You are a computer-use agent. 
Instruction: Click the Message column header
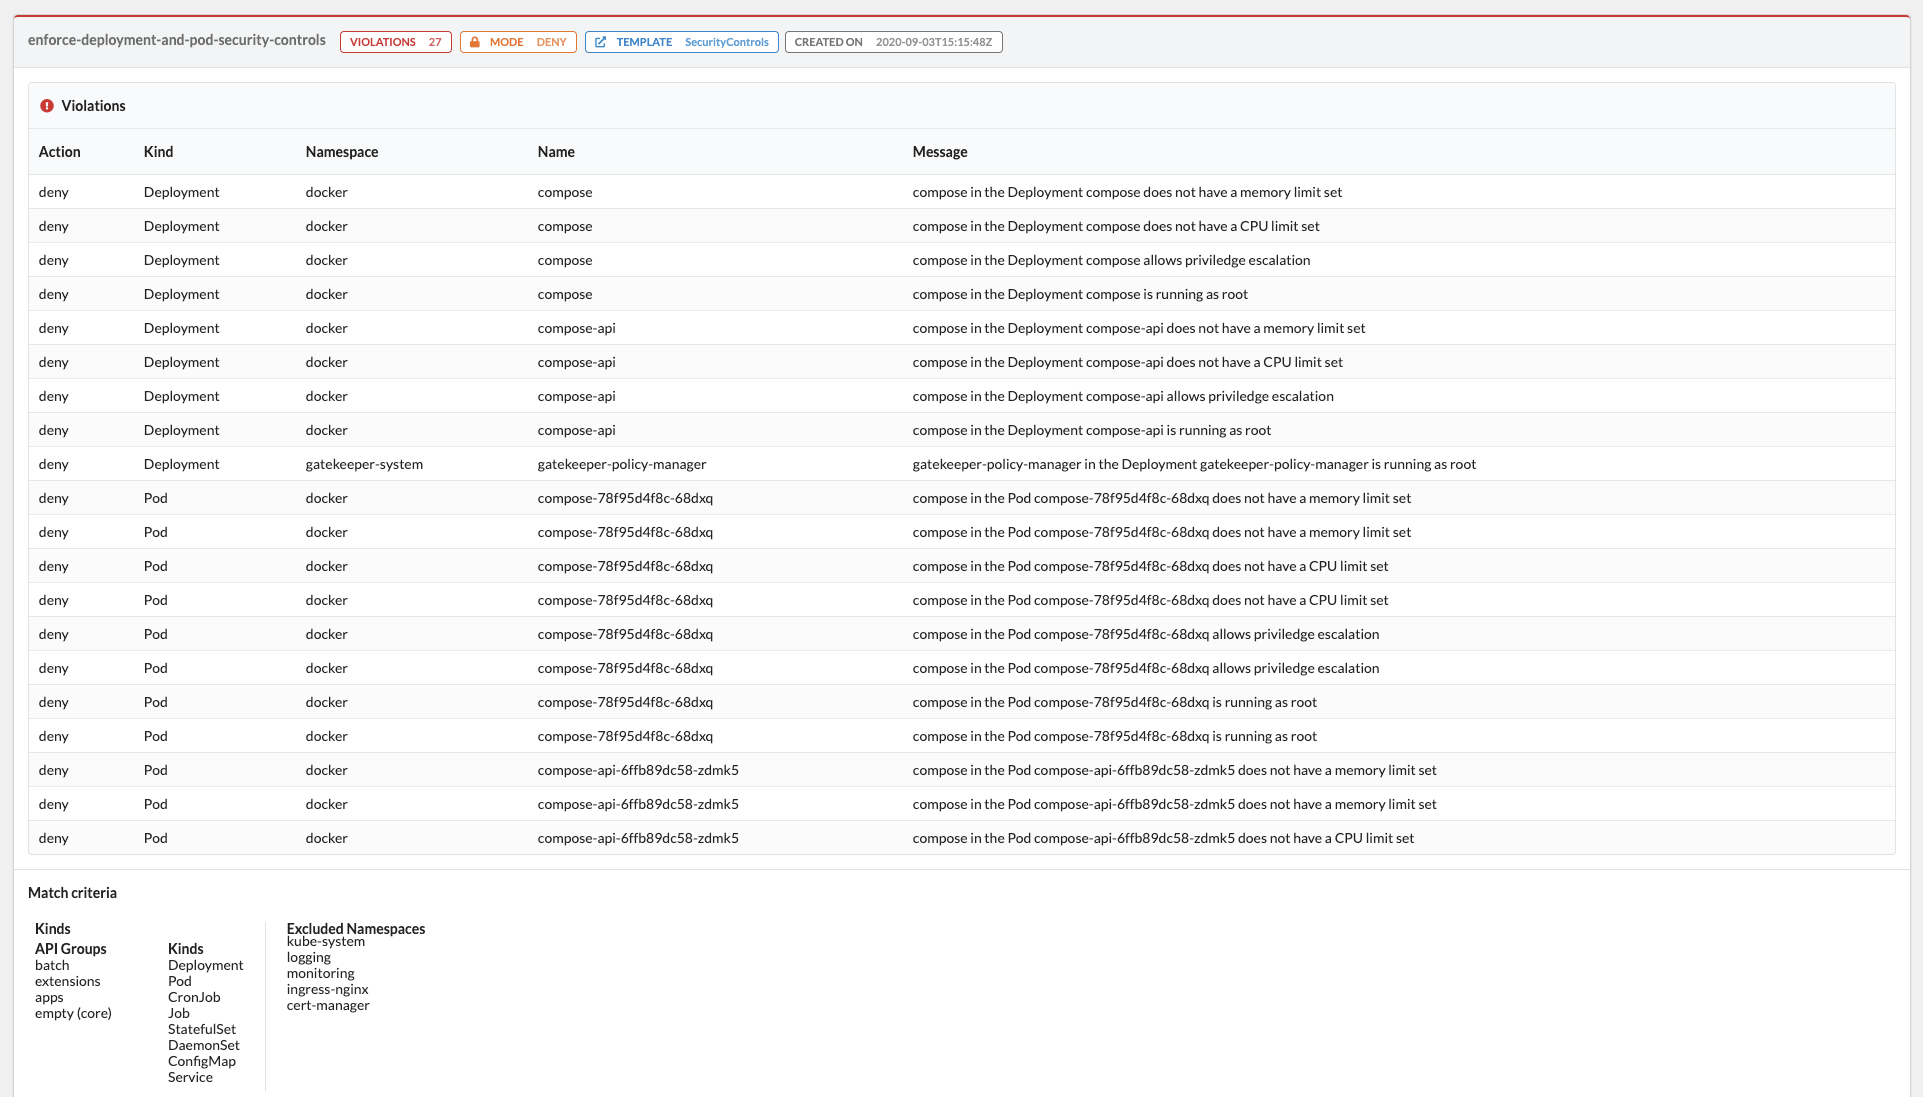pyautogui.click(x=940, y=152)
